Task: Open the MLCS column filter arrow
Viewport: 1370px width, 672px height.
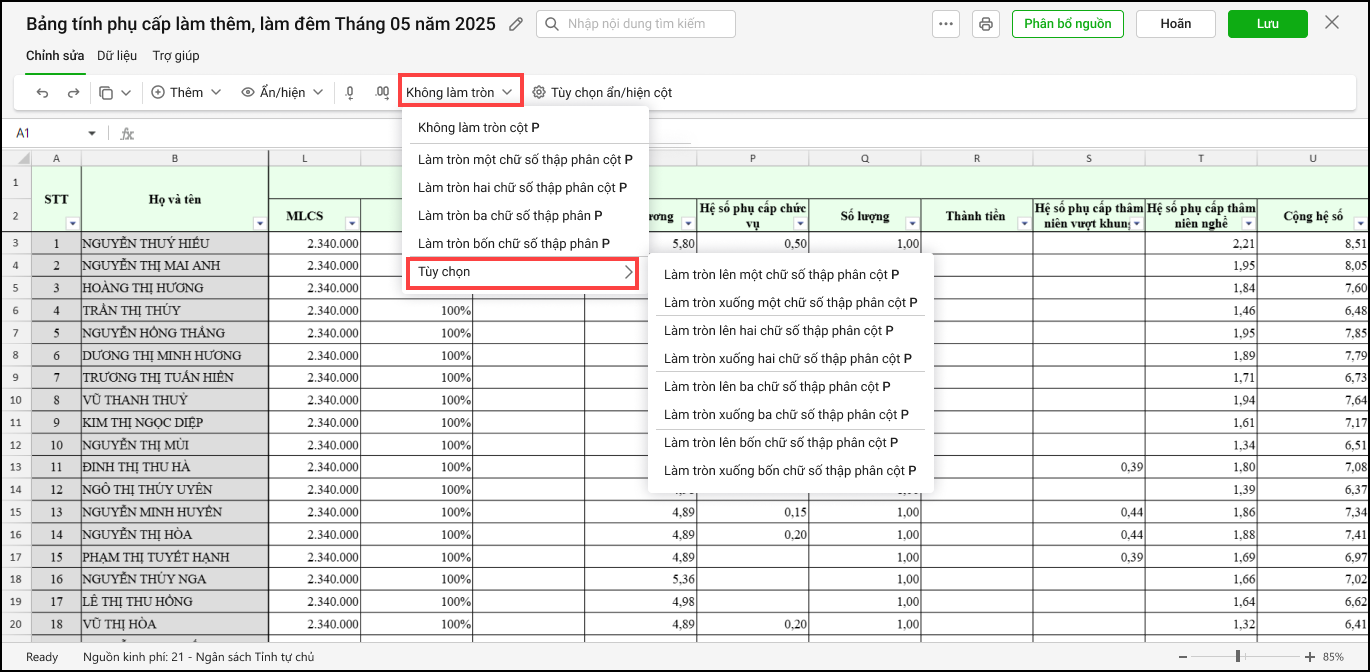Action: point(351,223)
